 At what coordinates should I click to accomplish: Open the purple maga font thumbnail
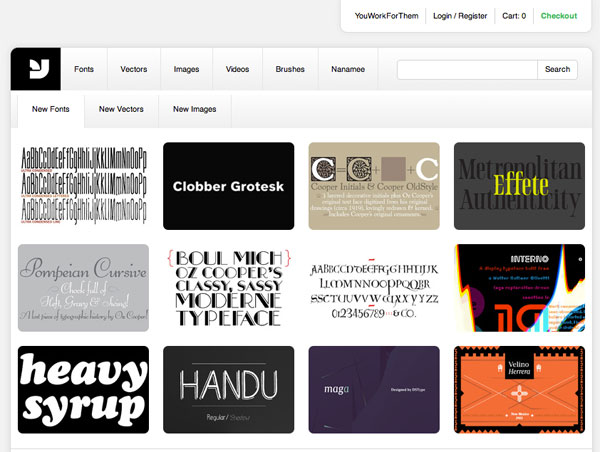[x=374, y=390]
